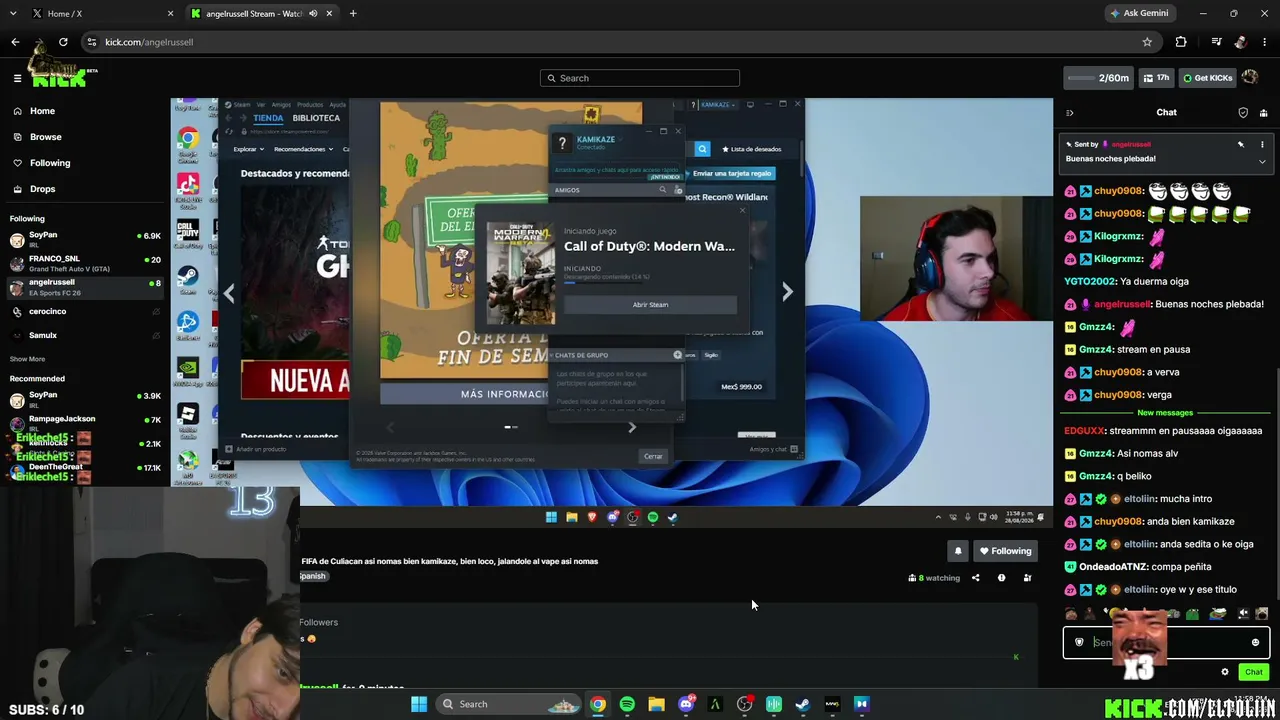Open the green waveform app on taskbar

click(774, 704)
